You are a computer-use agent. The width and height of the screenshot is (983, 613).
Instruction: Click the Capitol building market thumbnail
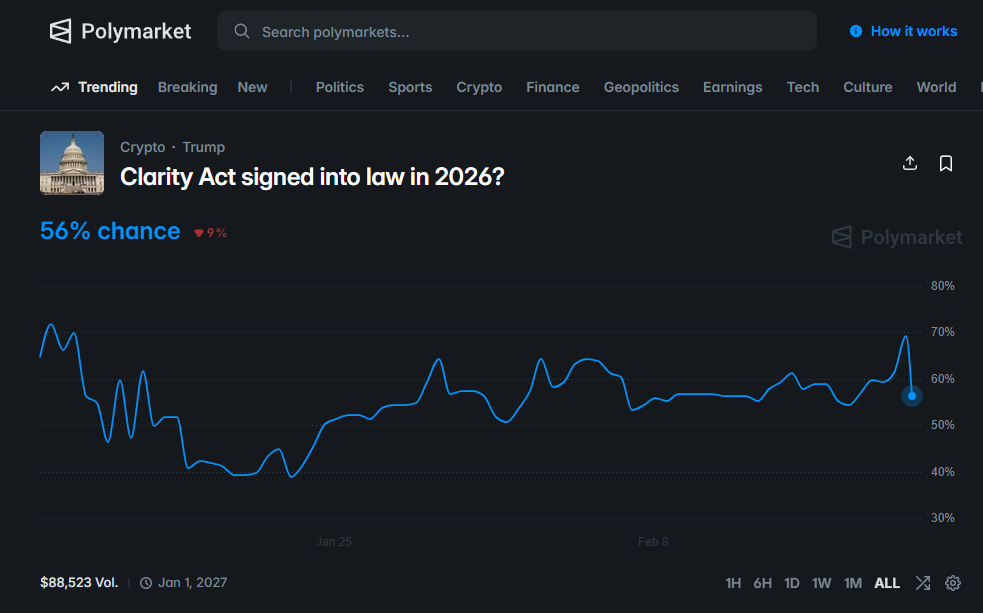tap(71, 162)
